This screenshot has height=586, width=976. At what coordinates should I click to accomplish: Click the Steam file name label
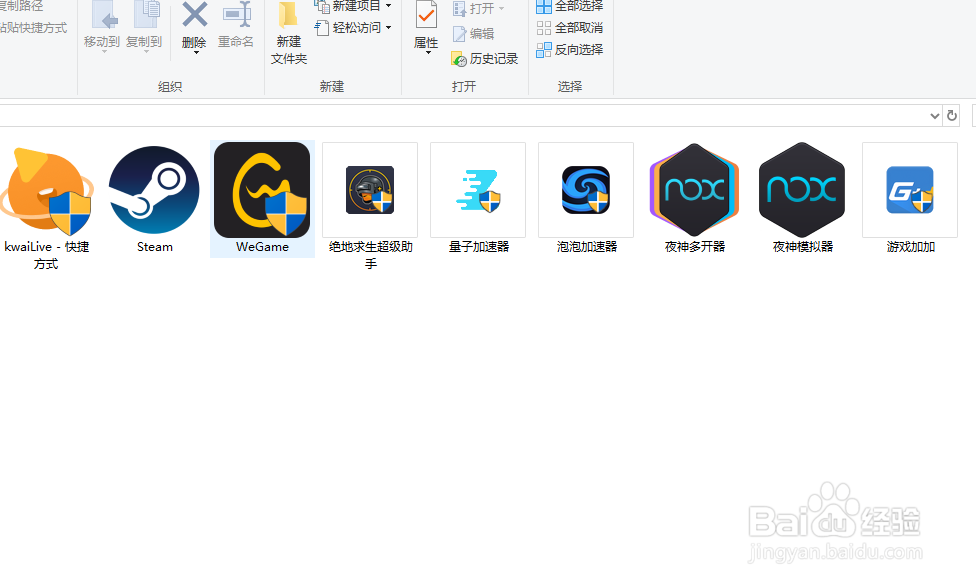tap(154, 247)
